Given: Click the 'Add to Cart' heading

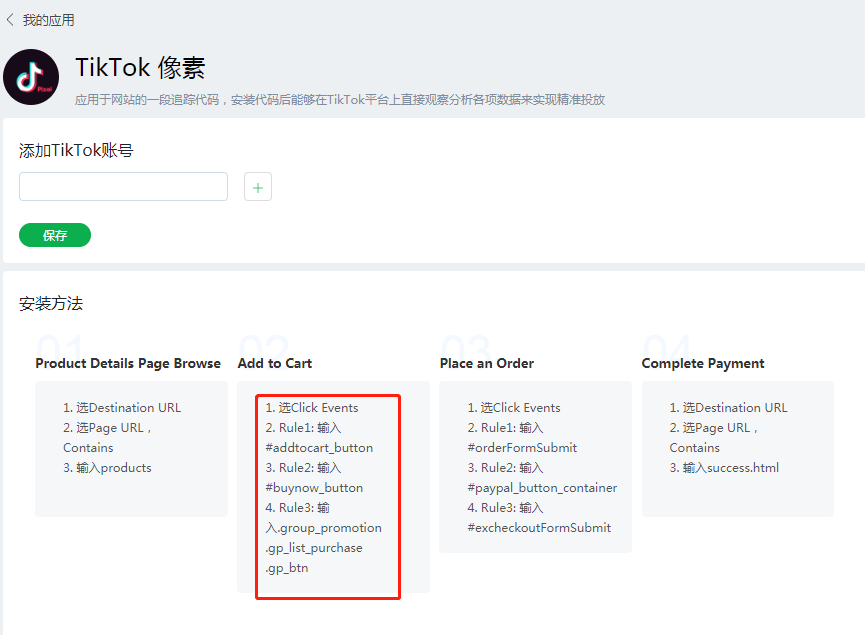Looking at the screenshot, I should pos(275,364).
